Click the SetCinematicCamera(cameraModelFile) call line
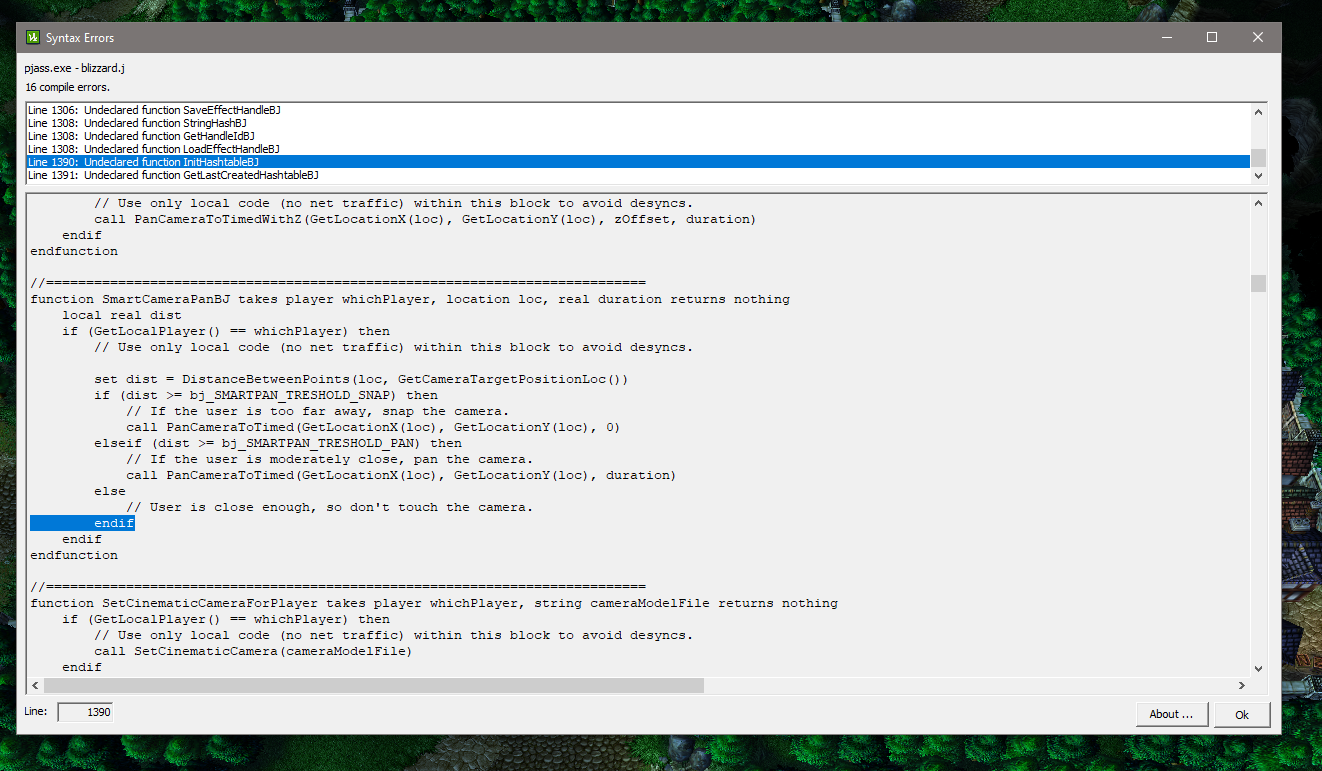This screenshot has height=771, width=1322. coord(253,651)
